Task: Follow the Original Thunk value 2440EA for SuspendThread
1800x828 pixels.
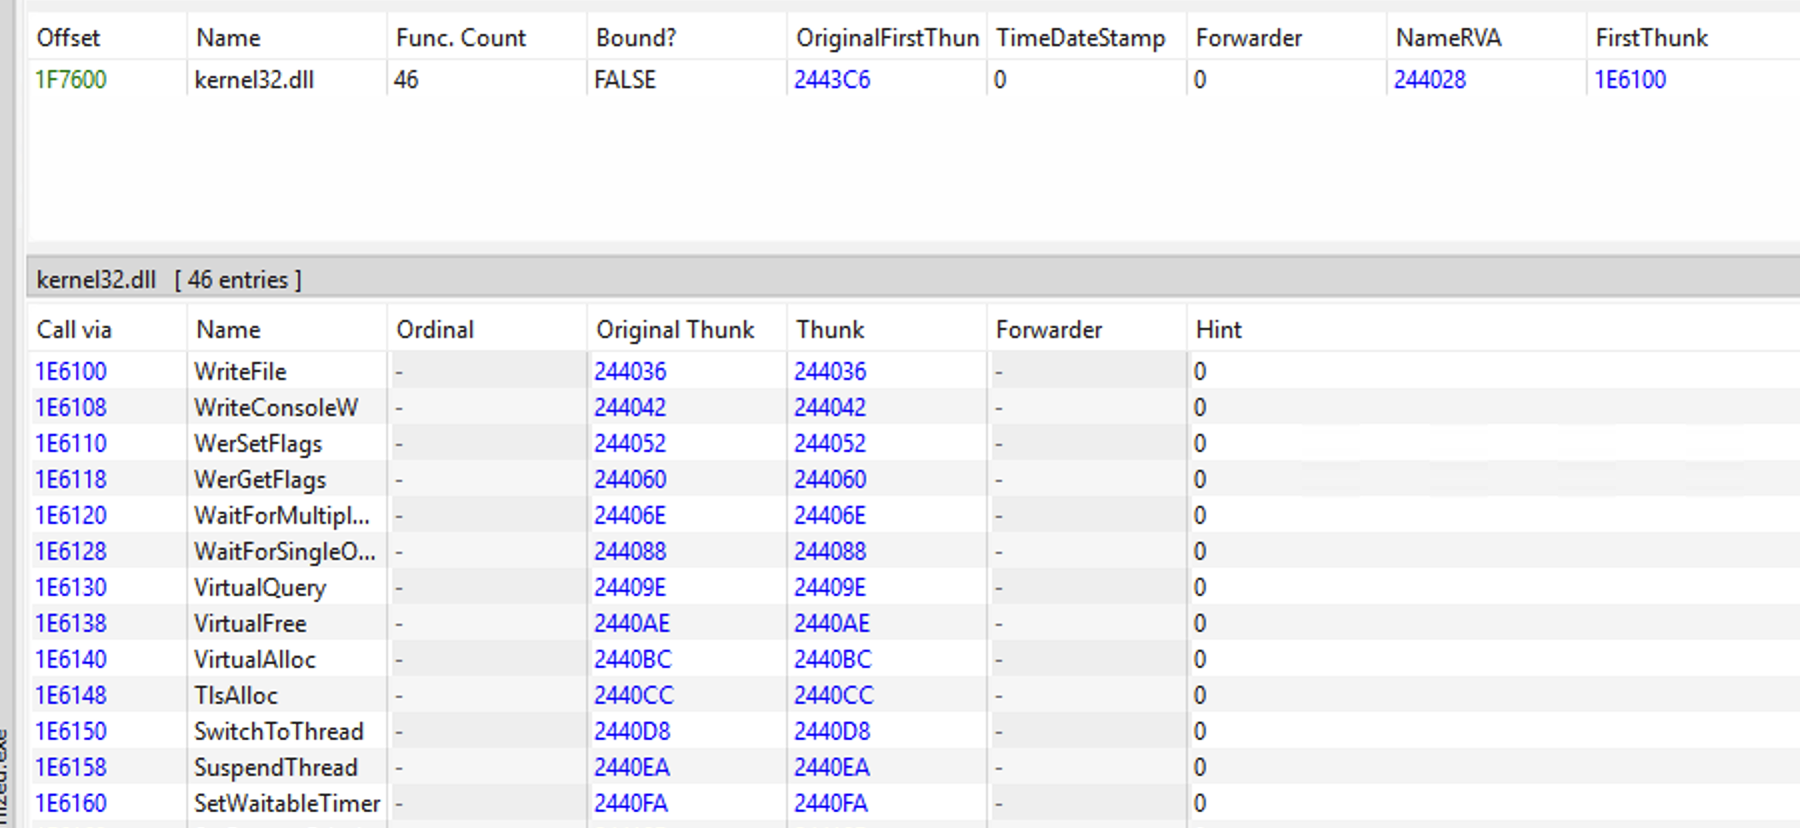Action: tap(632, 768)
